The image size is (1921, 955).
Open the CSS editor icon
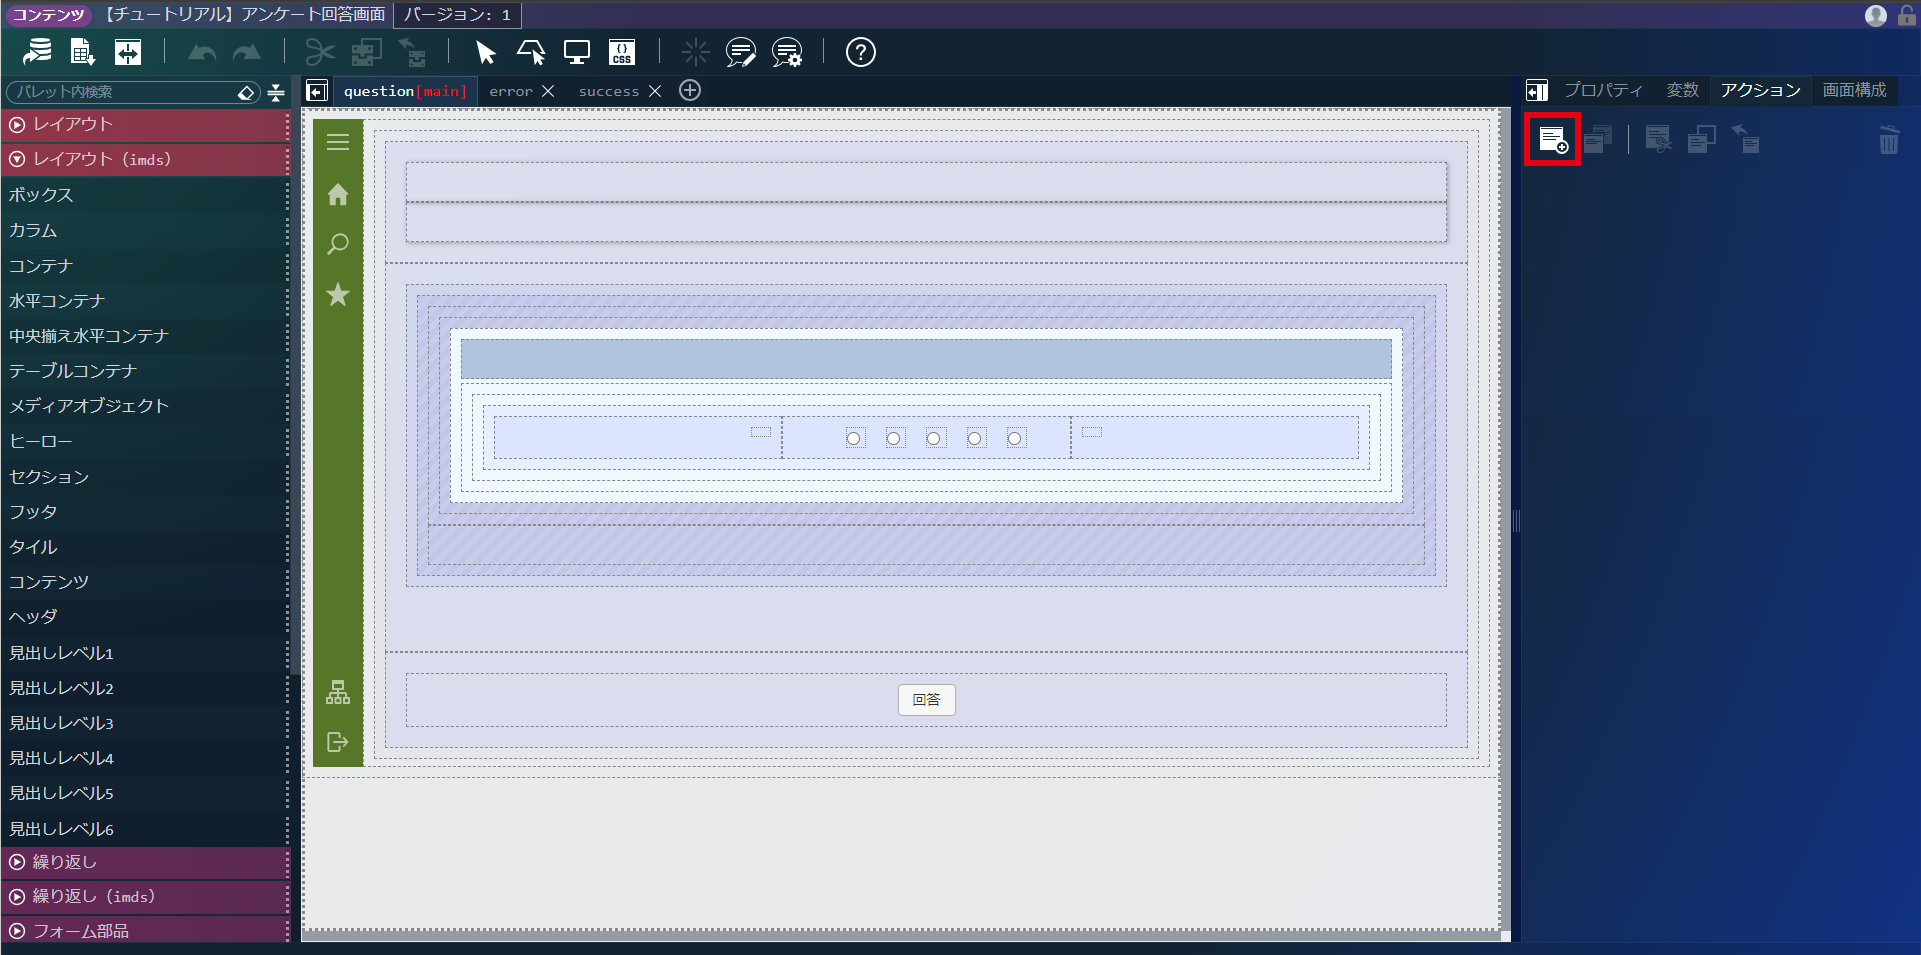[x=622, y=52]
